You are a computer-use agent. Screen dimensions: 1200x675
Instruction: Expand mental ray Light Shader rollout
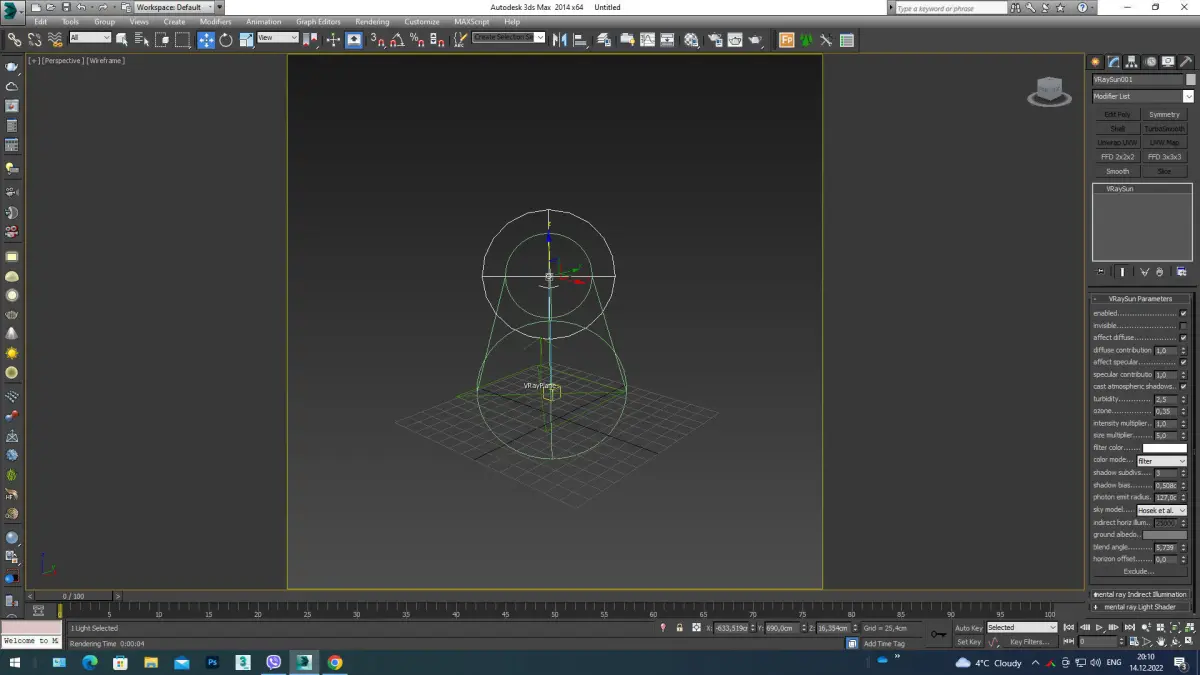tap(1141, 607)
